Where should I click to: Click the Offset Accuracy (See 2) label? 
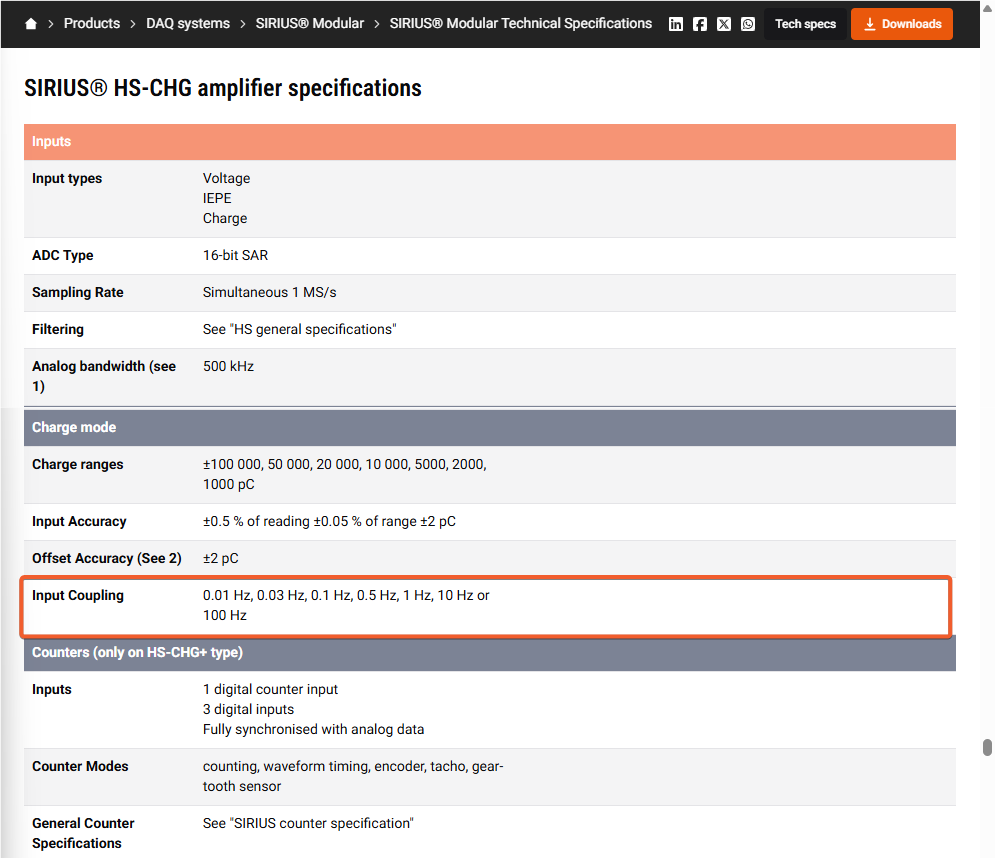pyautogui.click(x=107, y=558)
